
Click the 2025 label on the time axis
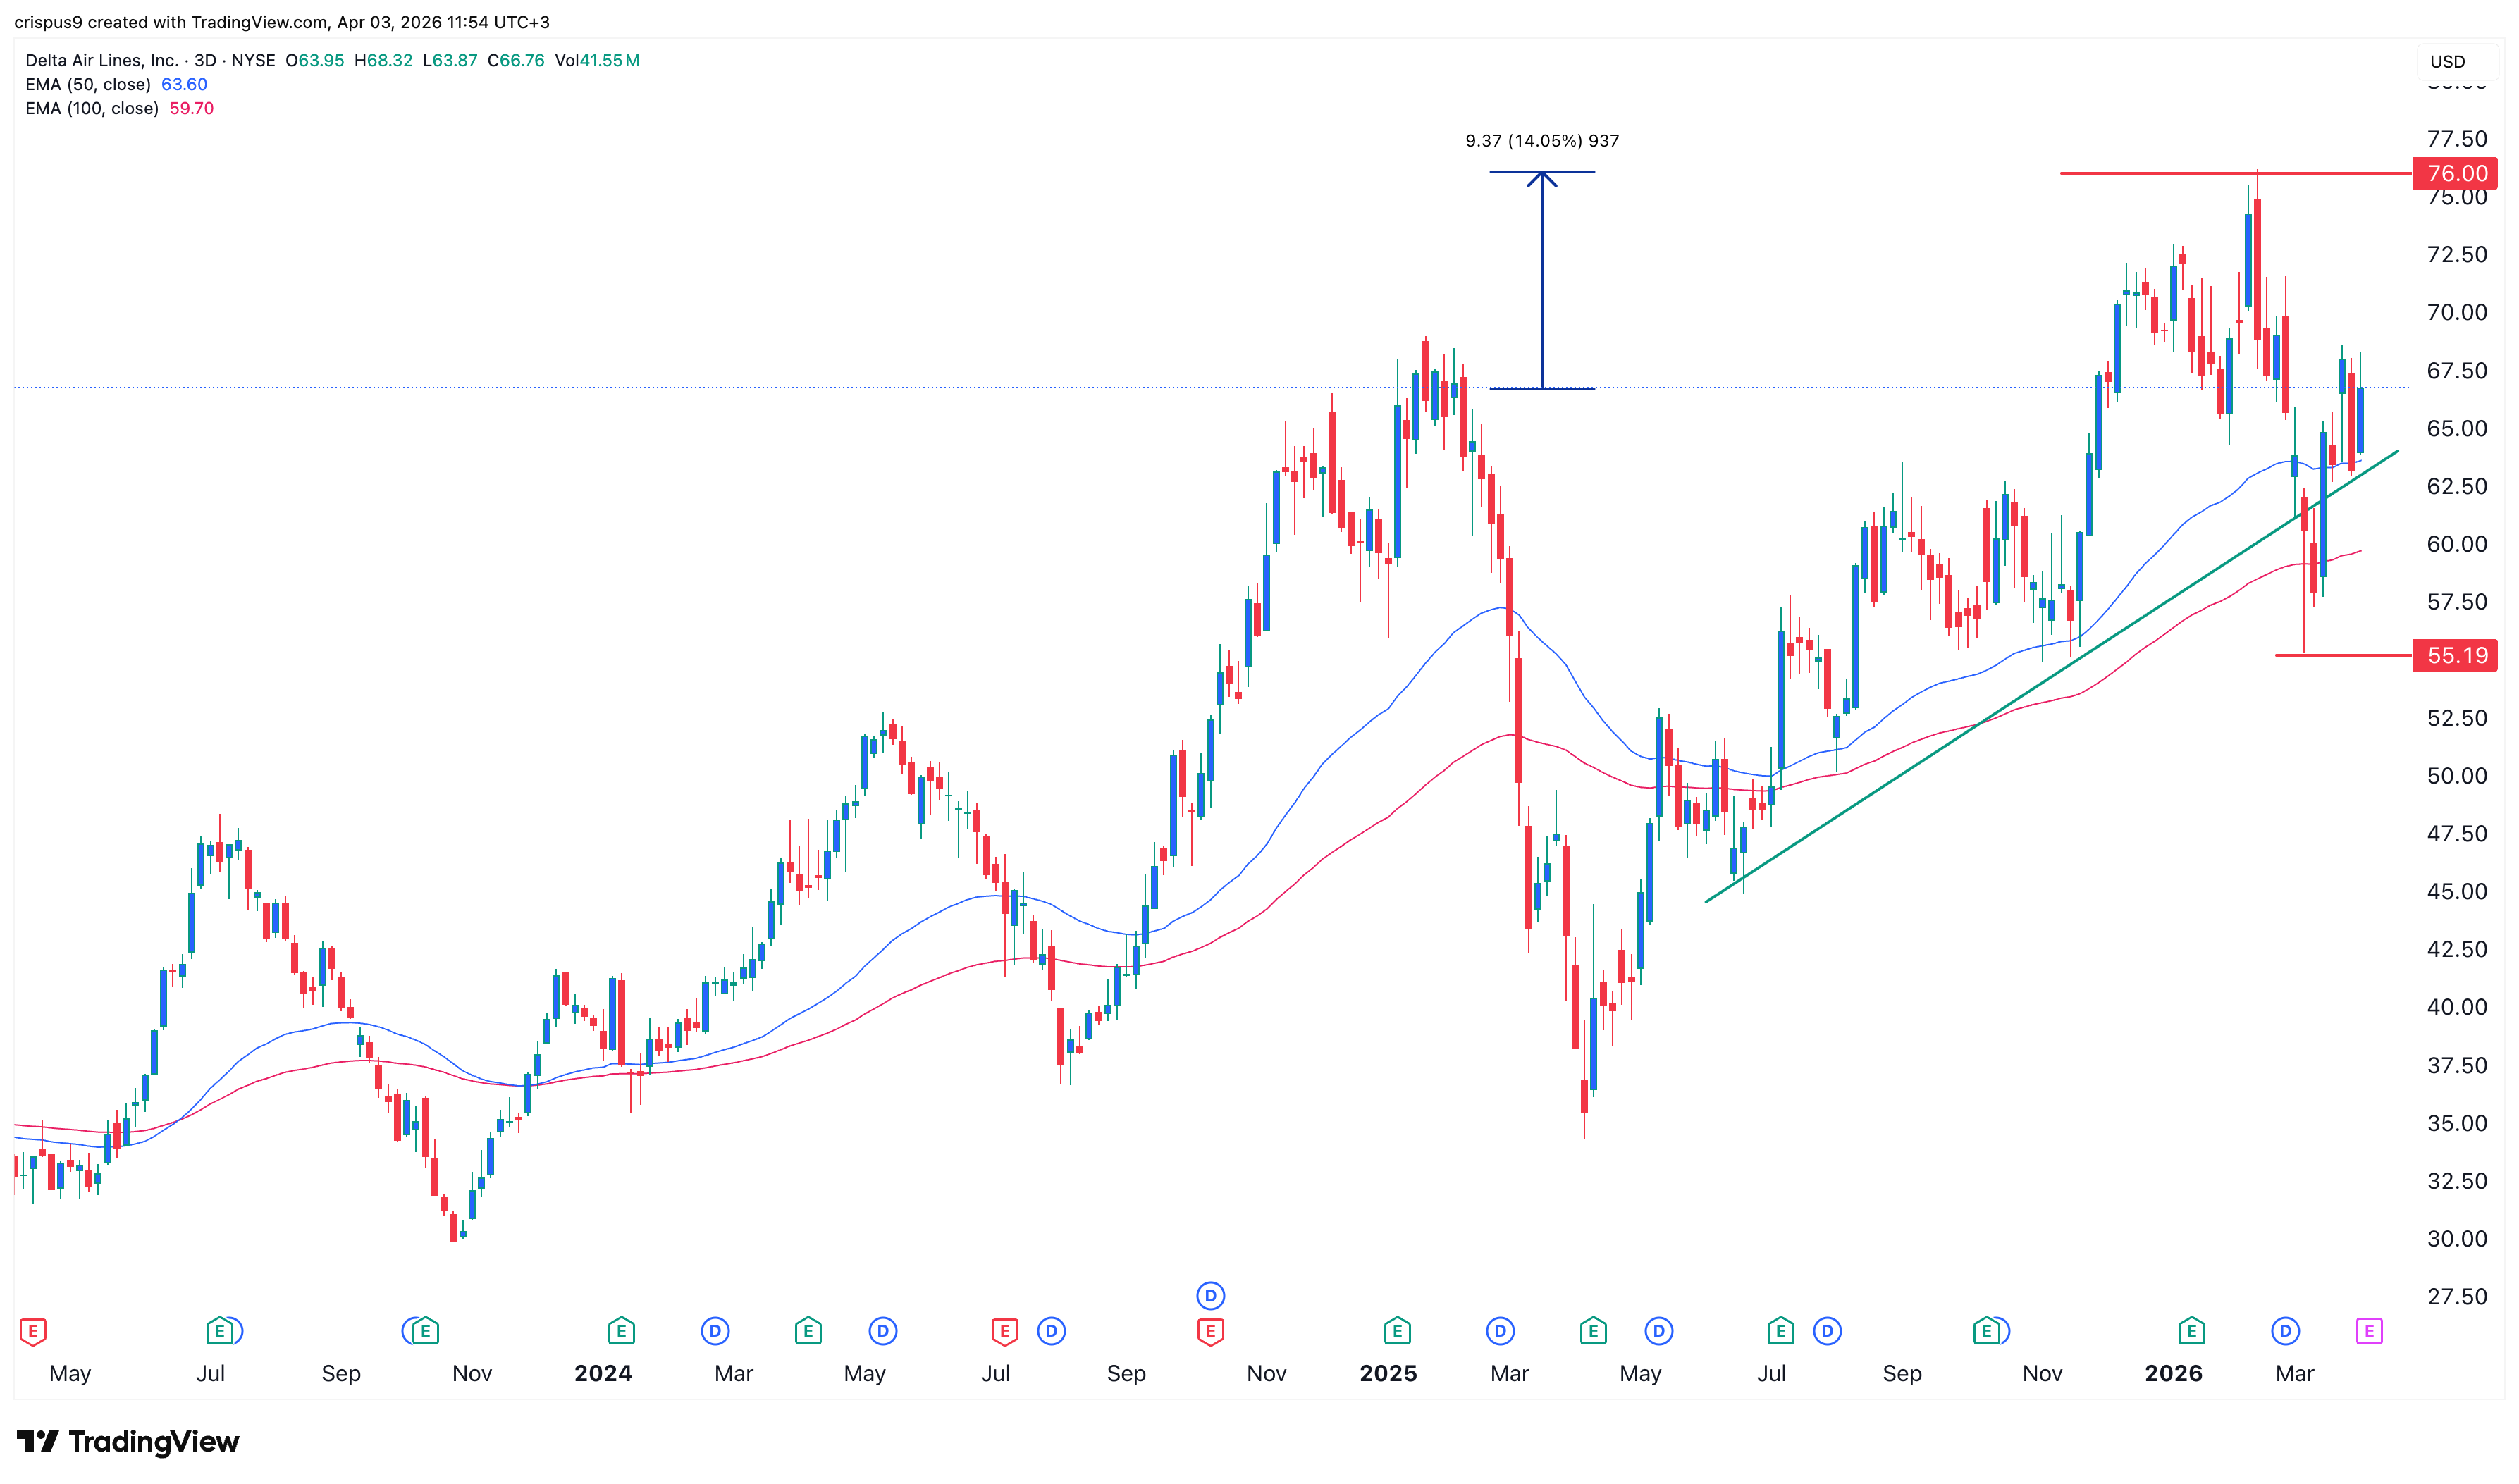point(1388,1373)
